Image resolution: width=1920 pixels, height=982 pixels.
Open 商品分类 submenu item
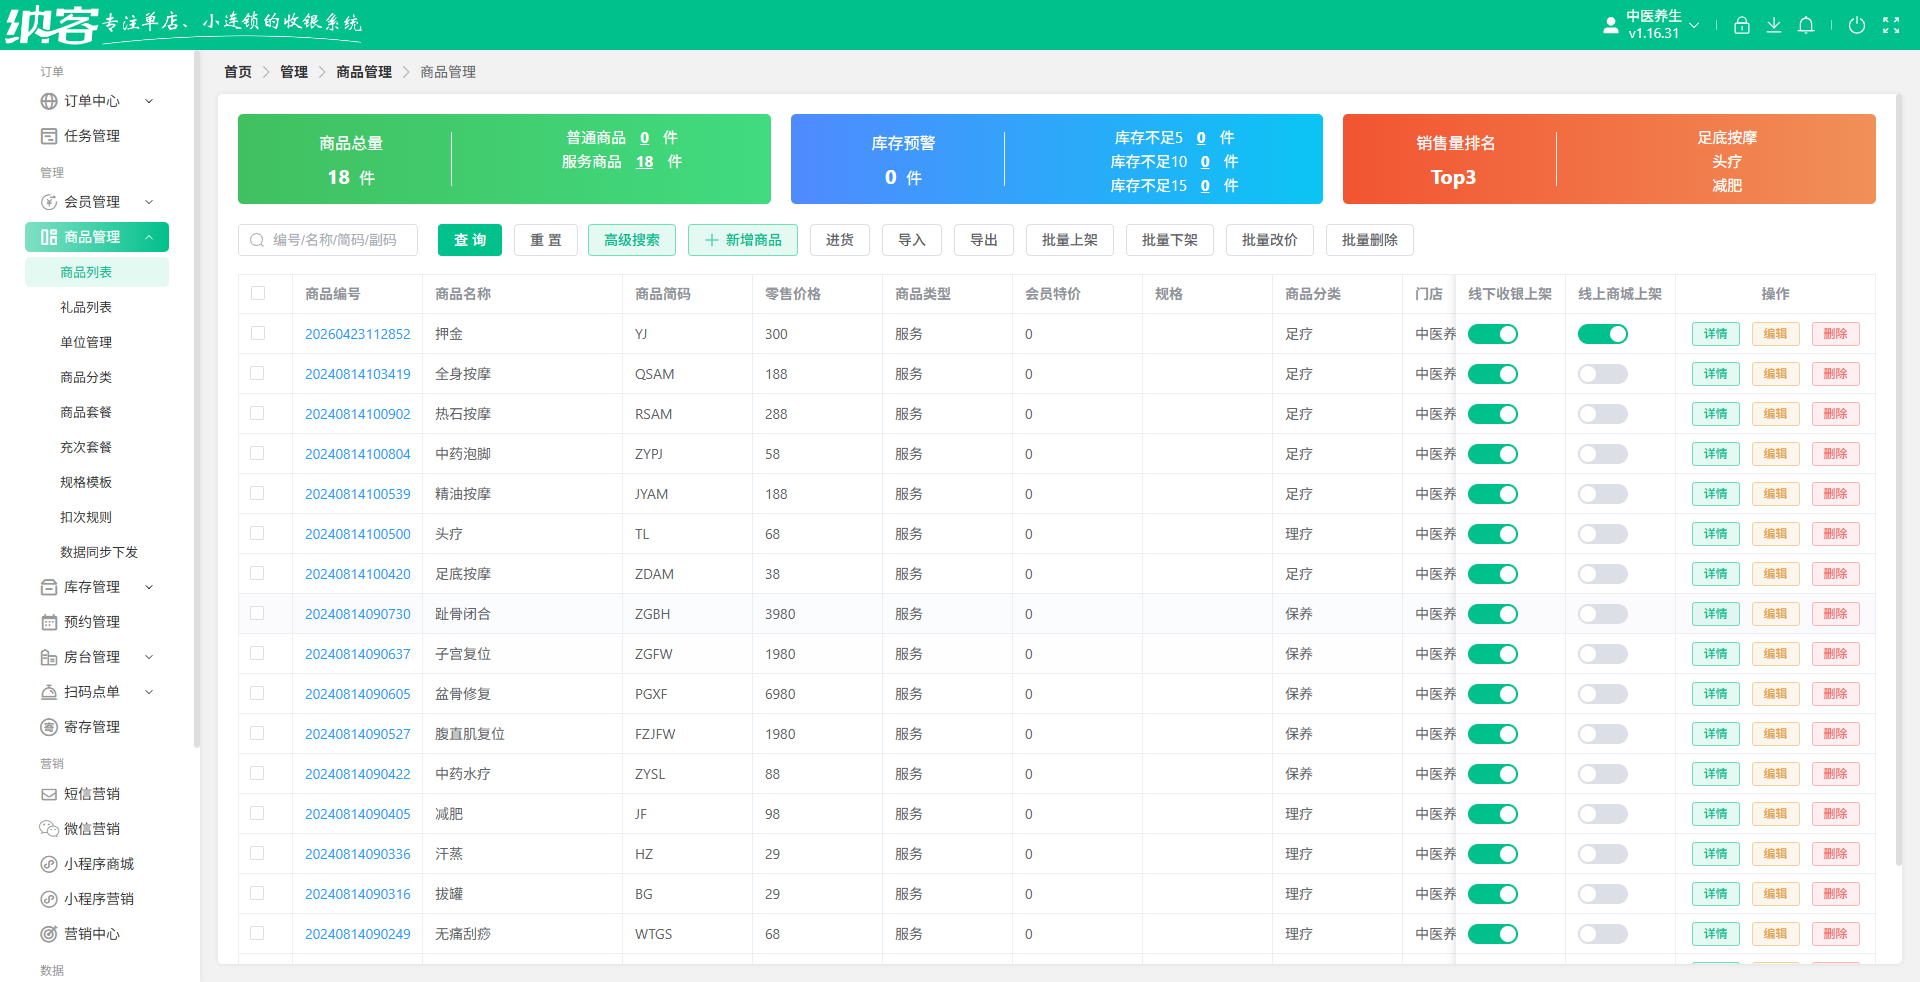click(x=86, y=377)
